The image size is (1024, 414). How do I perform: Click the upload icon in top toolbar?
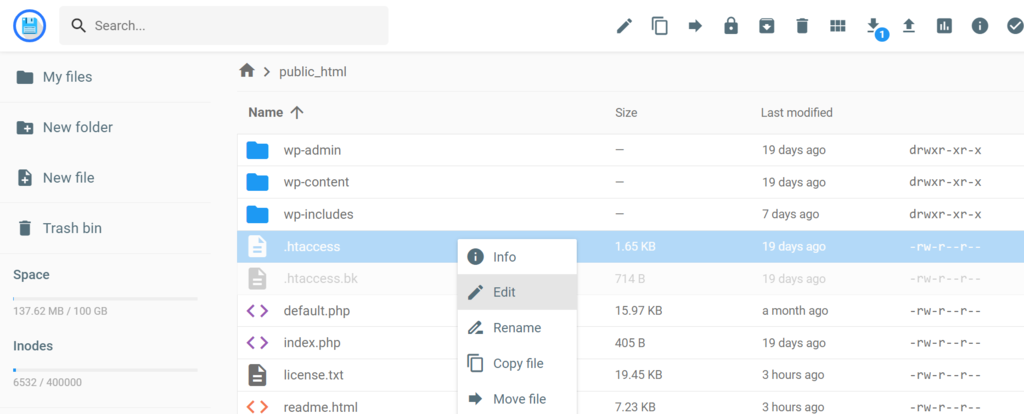pyautogui.click(x=909, y=26)
